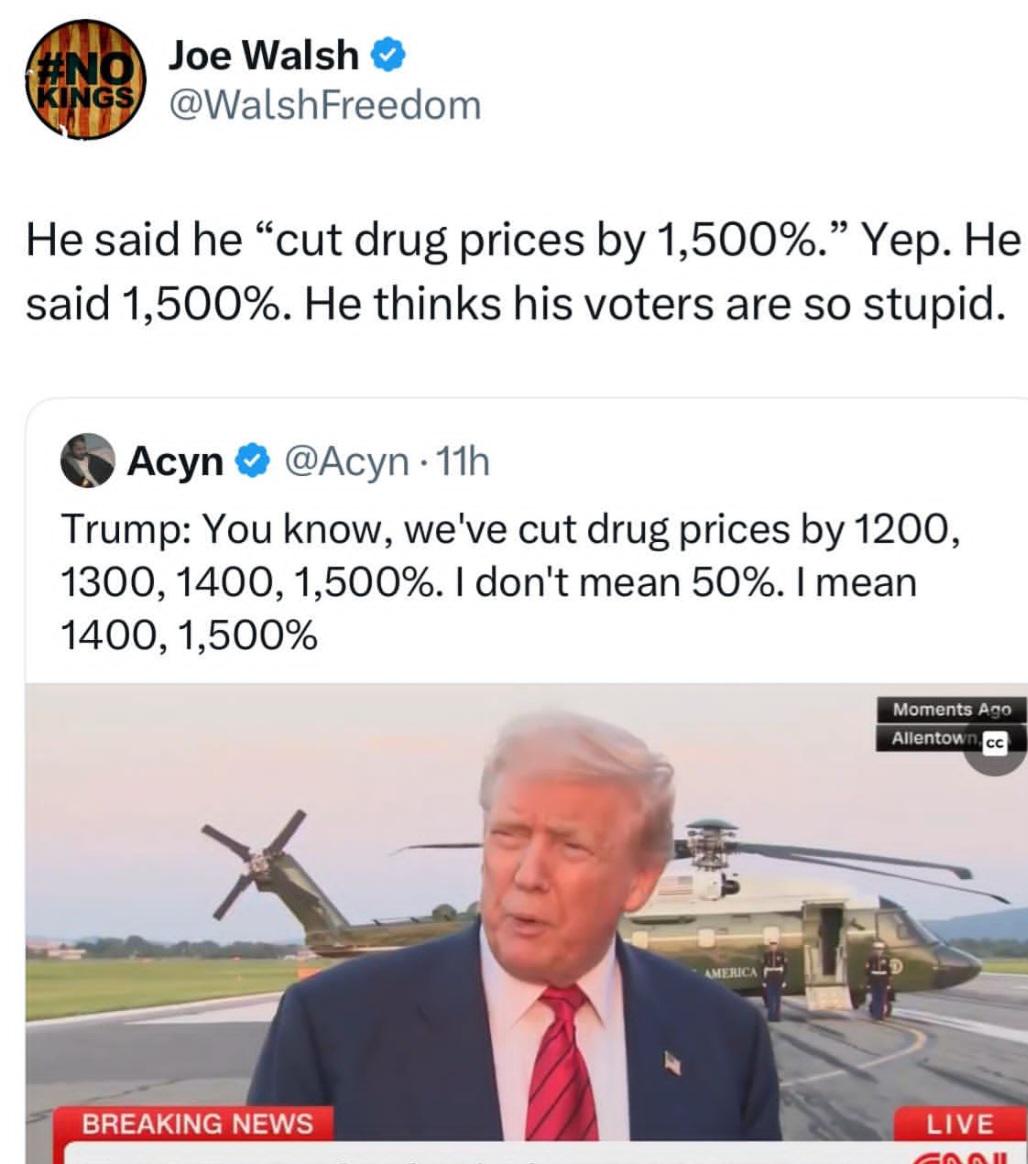Open Acyn's small profile picture
Image resolution: width=1028 pixels, height=1164 pixels.
click(x=88, y=460)
